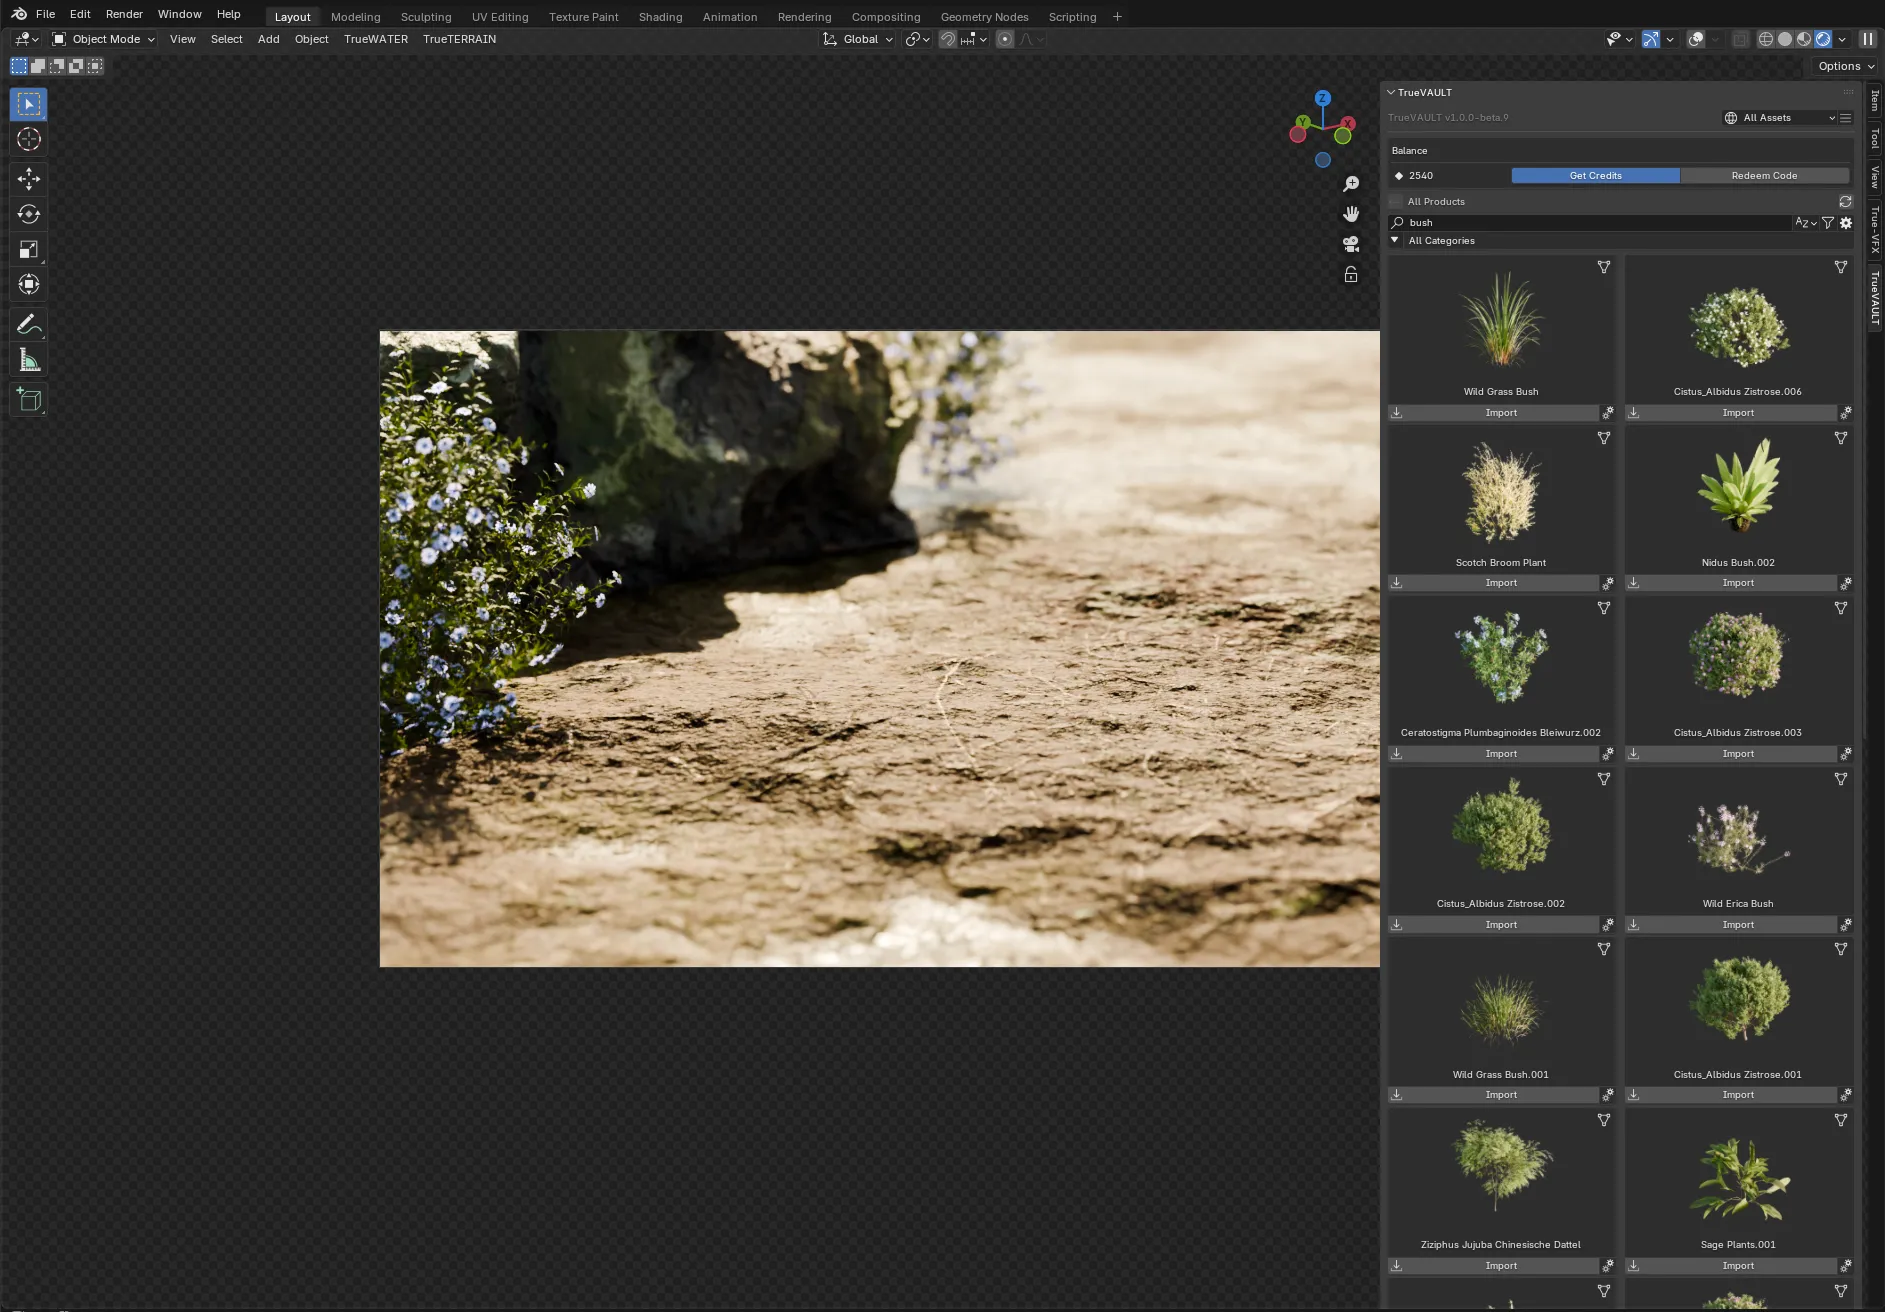Enable Material Preview shading mode
Viewport: 1885px width, 1312px height.
pos(1803,39)
